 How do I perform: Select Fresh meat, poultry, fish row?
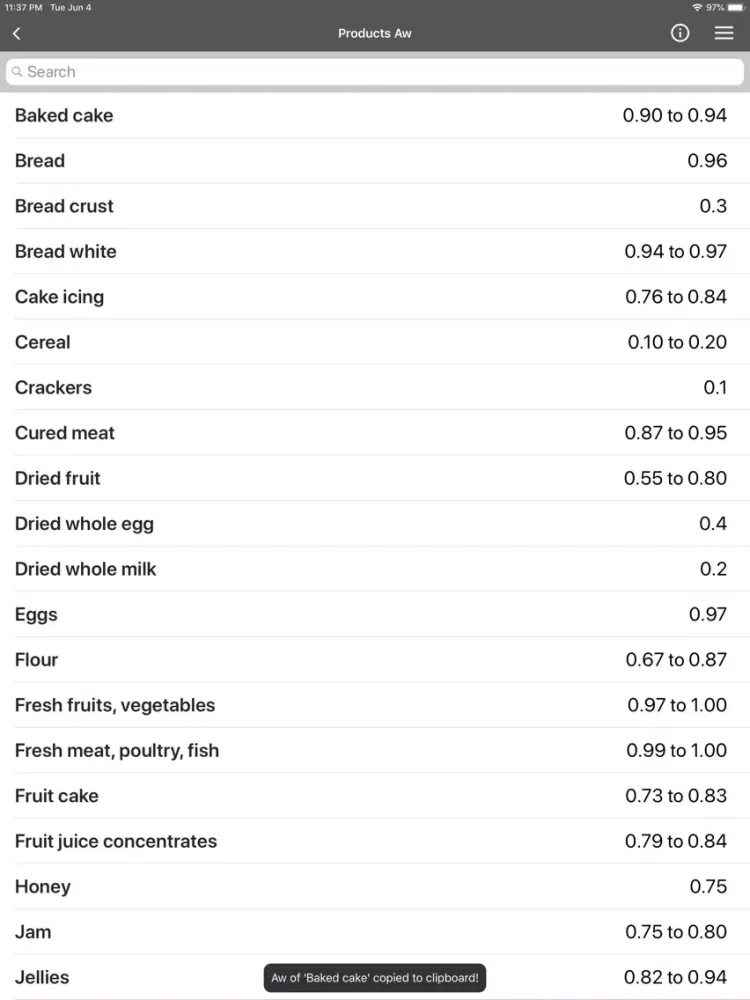[375, 750]
